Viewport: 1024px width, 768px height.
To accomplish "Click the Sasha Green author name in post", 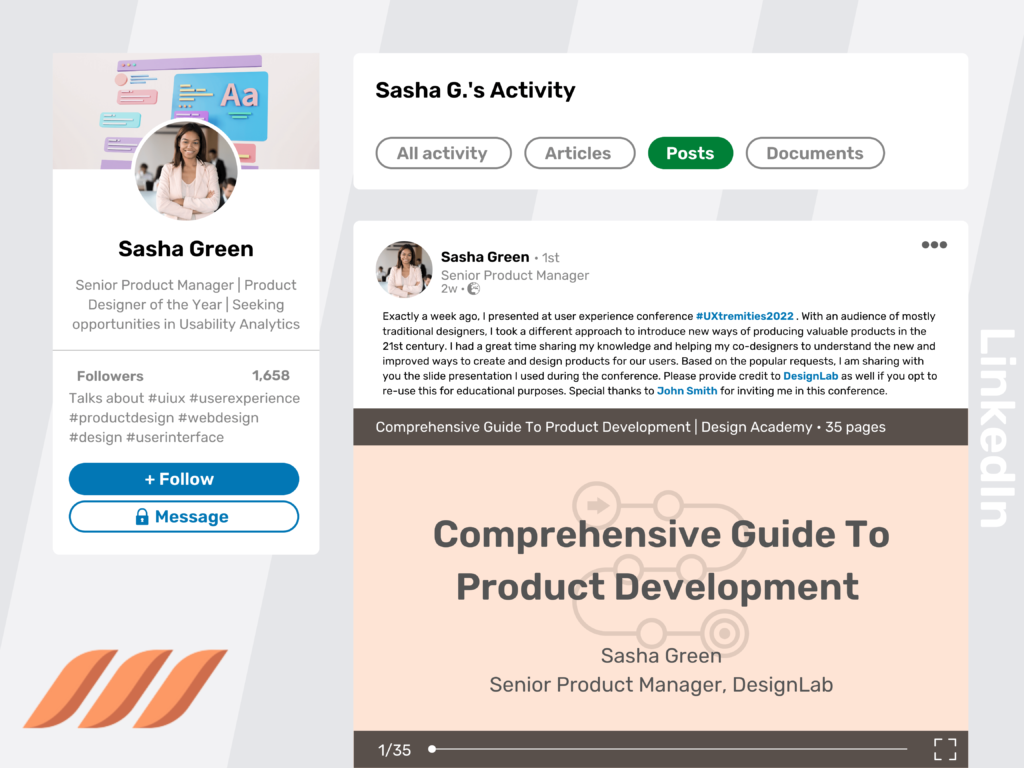I will [x=485, y=257].
